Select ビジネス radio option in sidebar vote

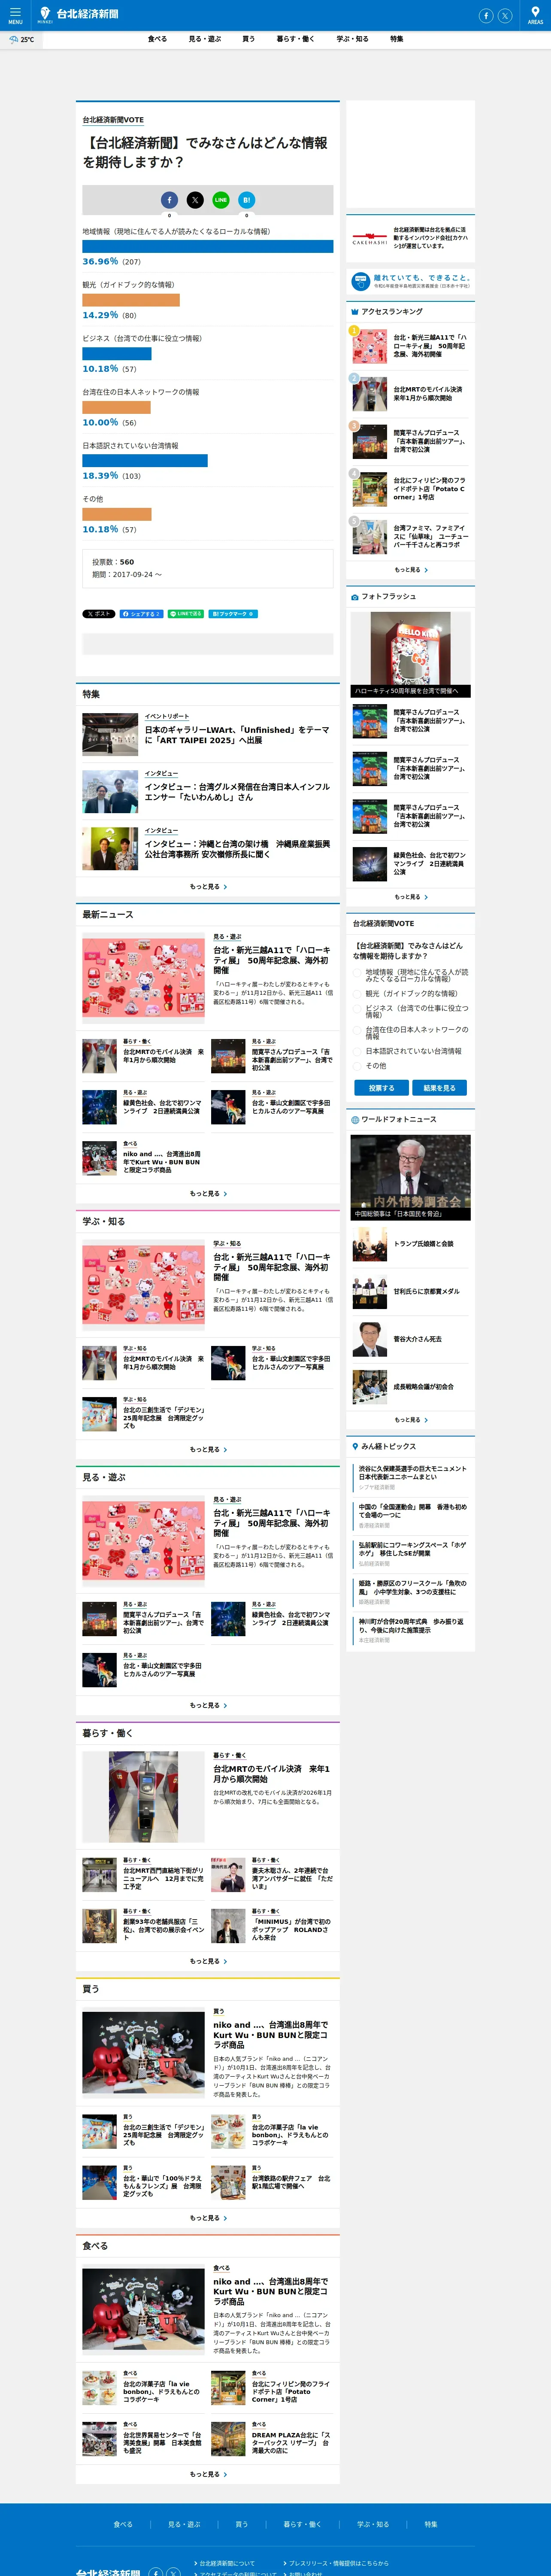(357, 1009)
